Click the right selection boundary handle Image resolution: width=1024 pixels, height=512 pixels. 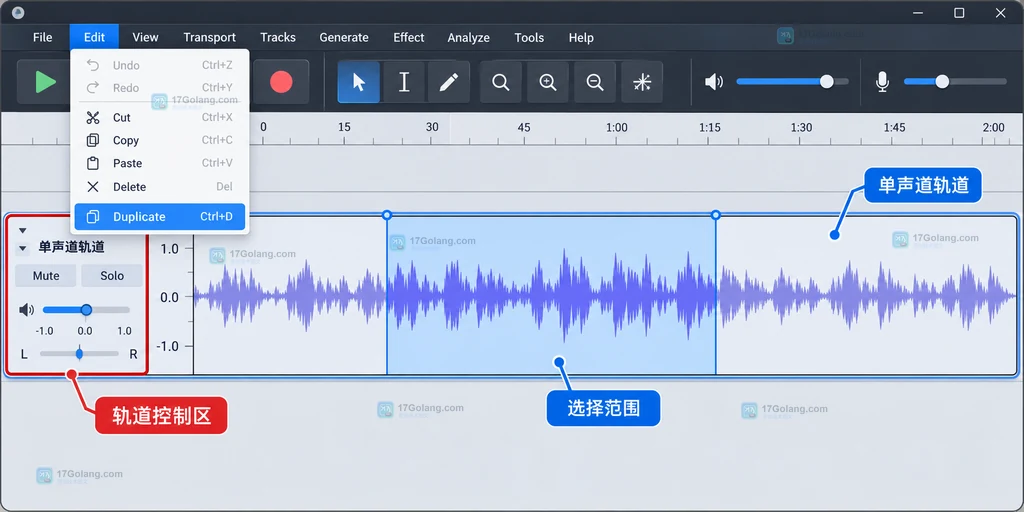pyautogui.click(x=716, y=215)
